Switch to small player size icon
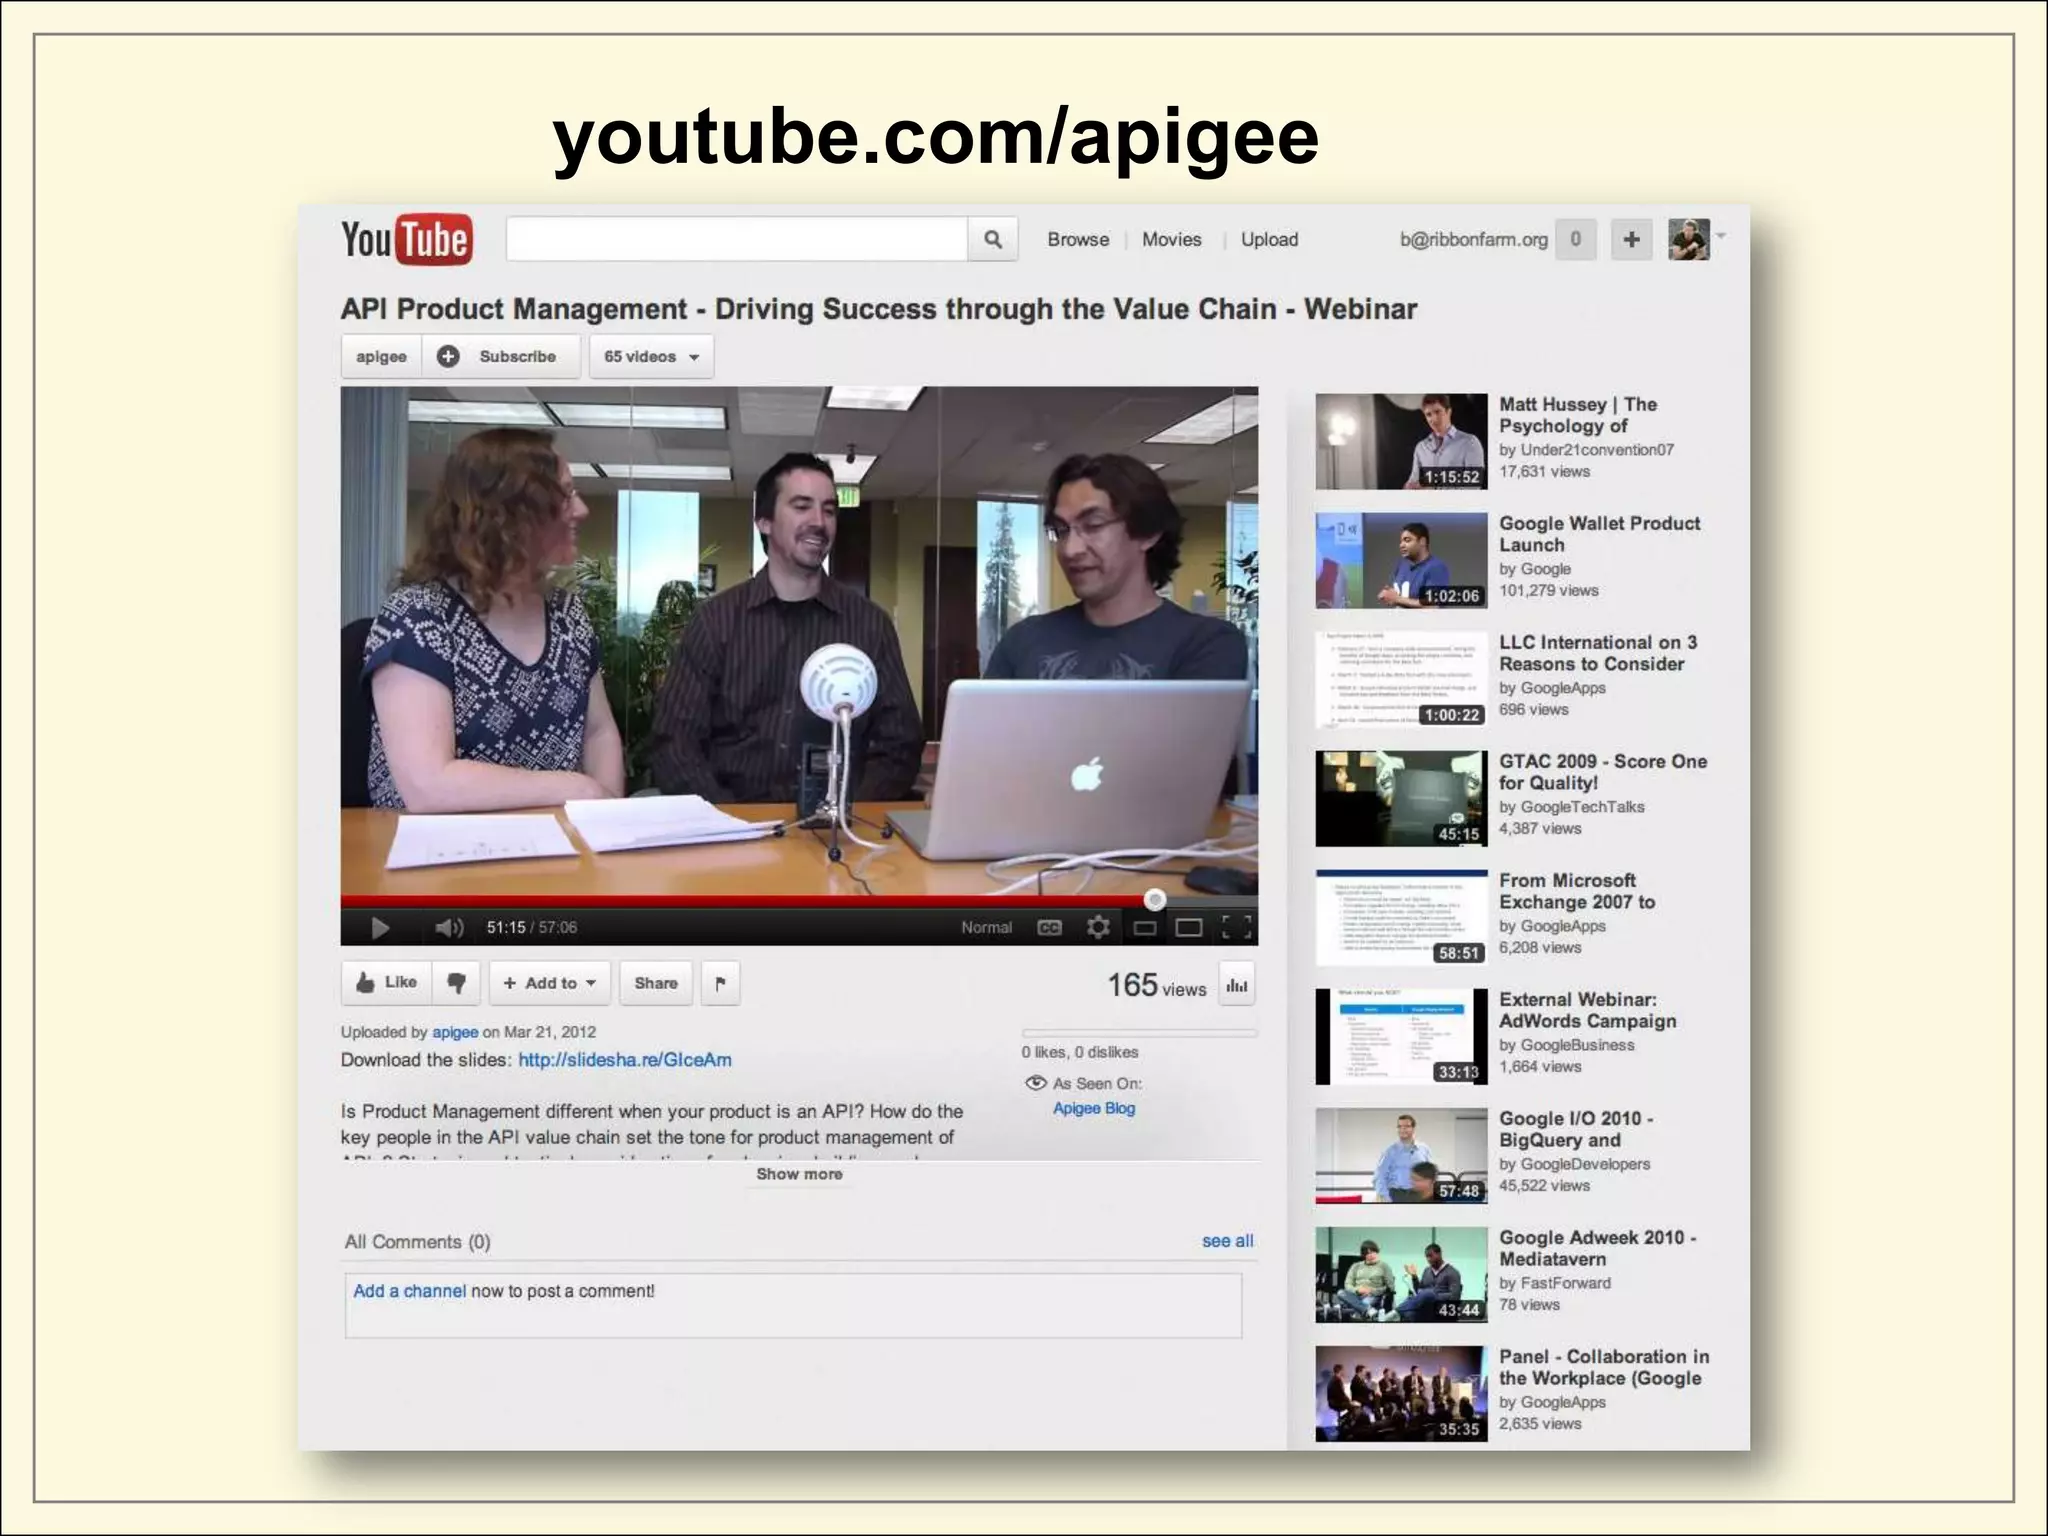Image resolution: width=2048 pixels, height=1536 pixels. tap(1145, 929)
